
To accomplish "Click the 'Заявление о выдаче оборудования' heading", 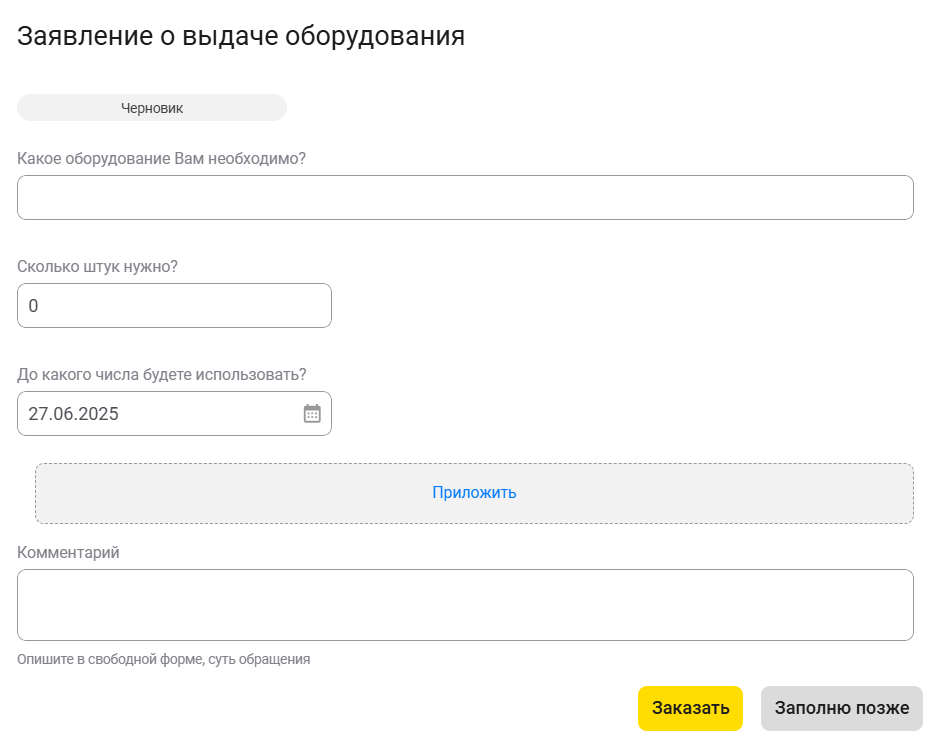I will tap(241, 36).
